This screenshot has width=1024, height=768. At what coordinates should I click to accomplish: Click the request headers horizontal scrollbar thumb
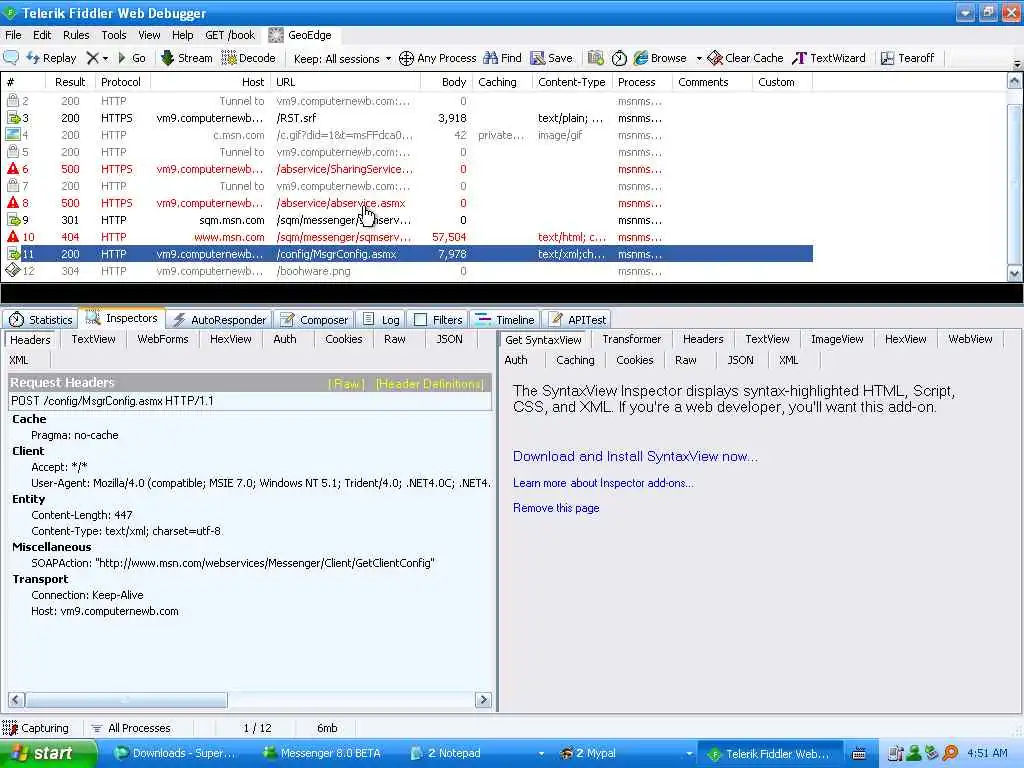point(127,699)
